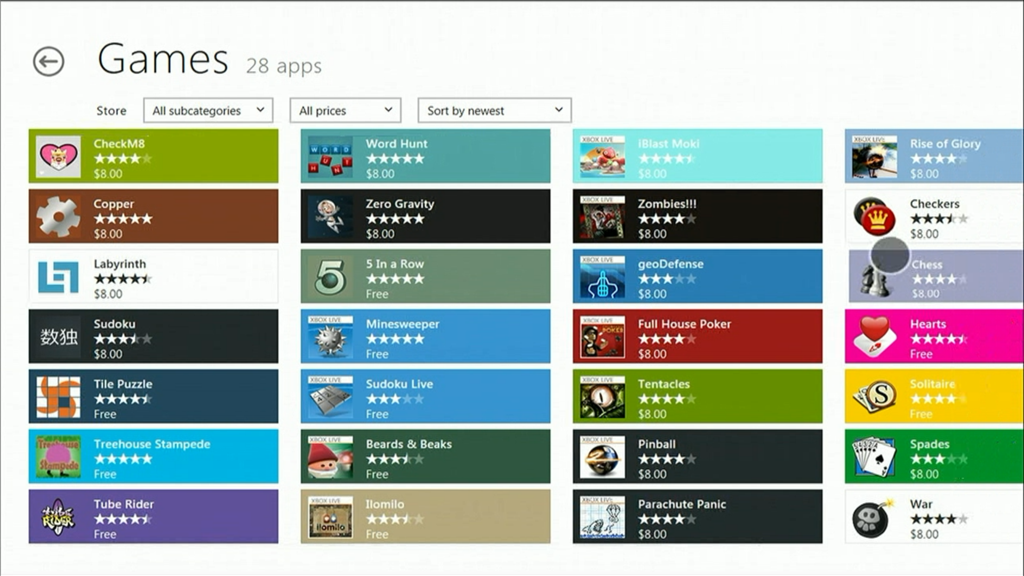Open the 5 In a Row title

coord(394,264)
